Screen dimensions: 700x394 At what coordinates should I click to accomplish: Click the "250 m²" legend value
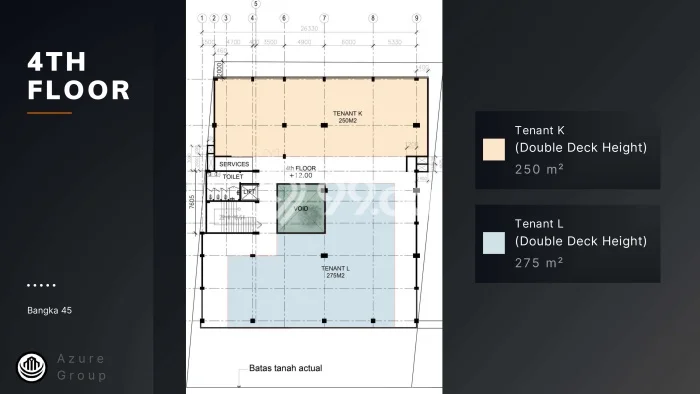(539, 170)
